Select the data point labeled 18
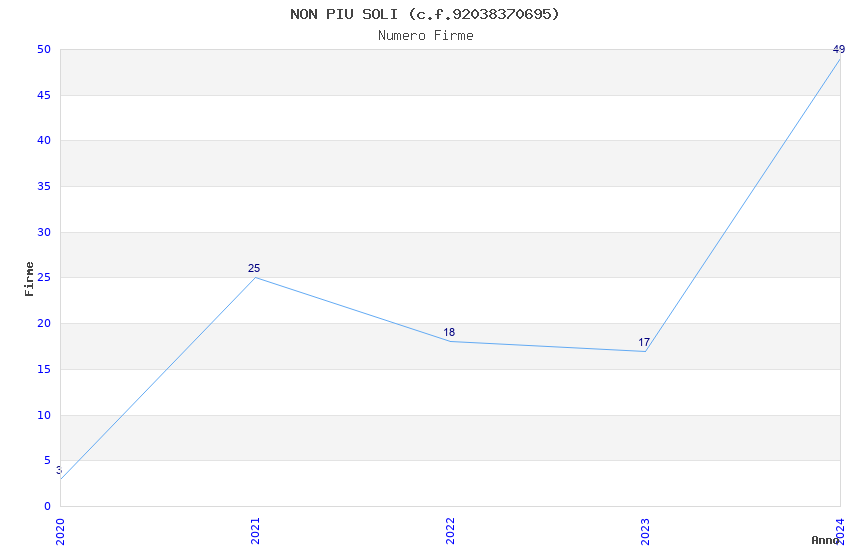This screenshot has height=550, width=850. click(x=450, y=341)
